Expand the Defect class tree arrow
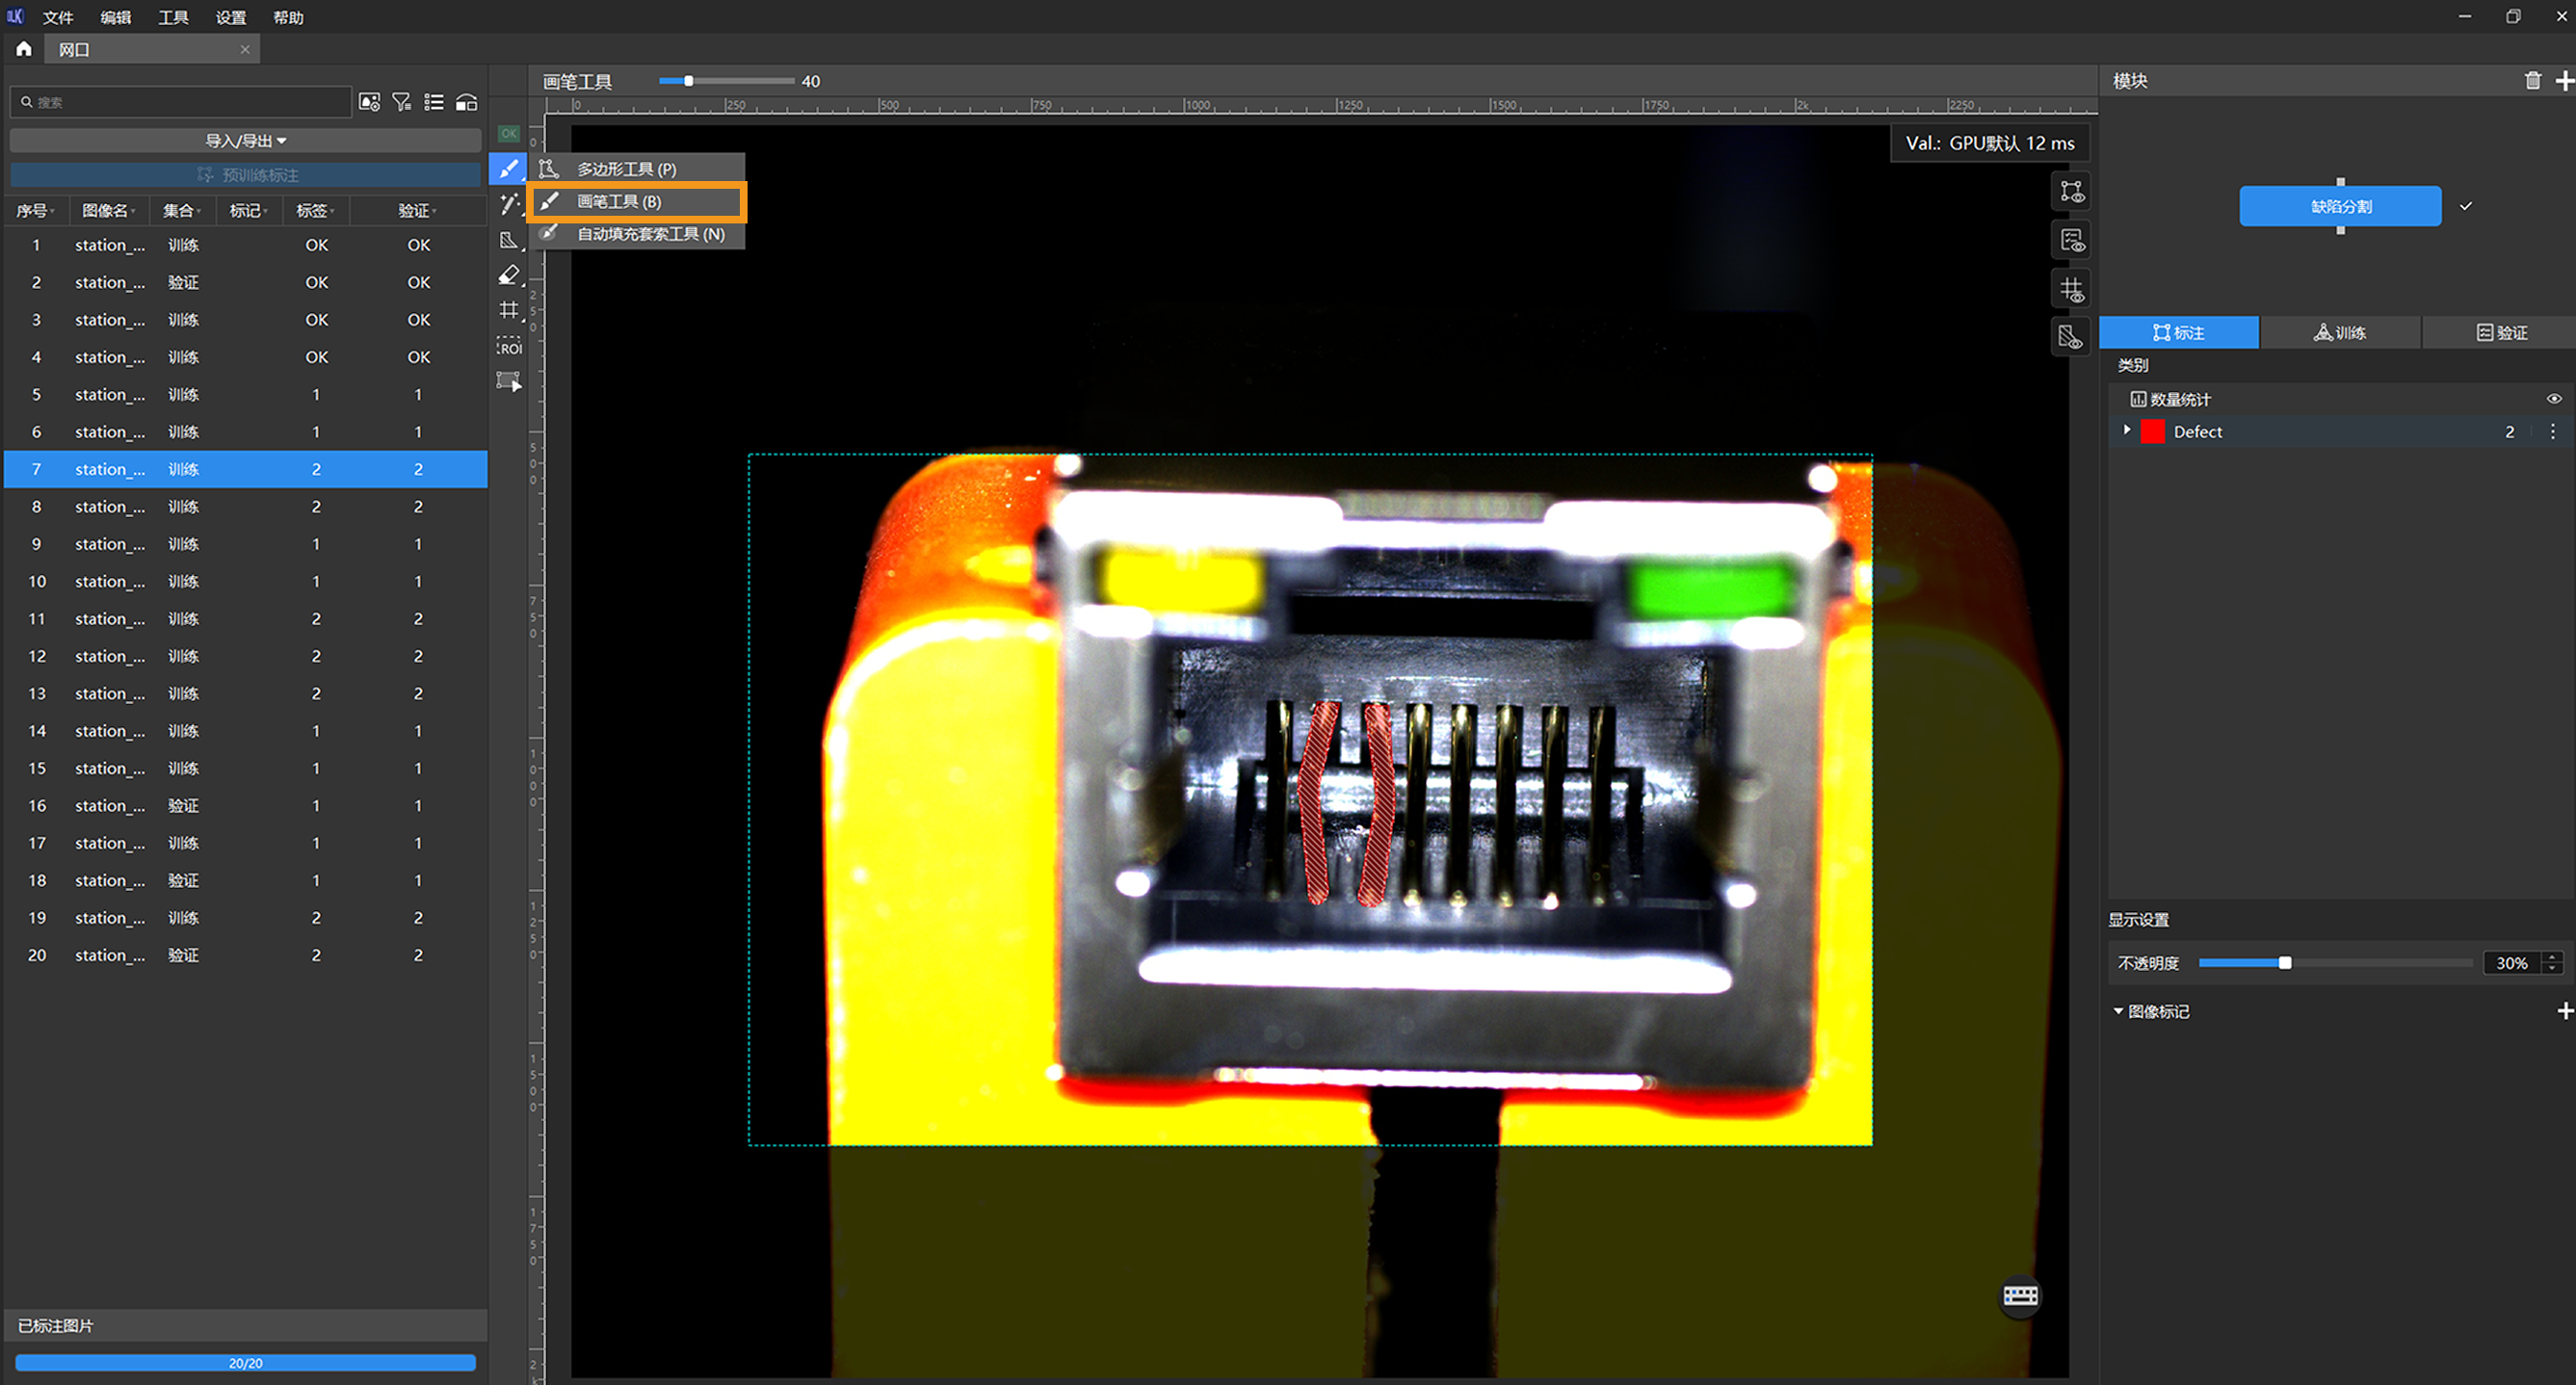 [x=2127, y=430]
